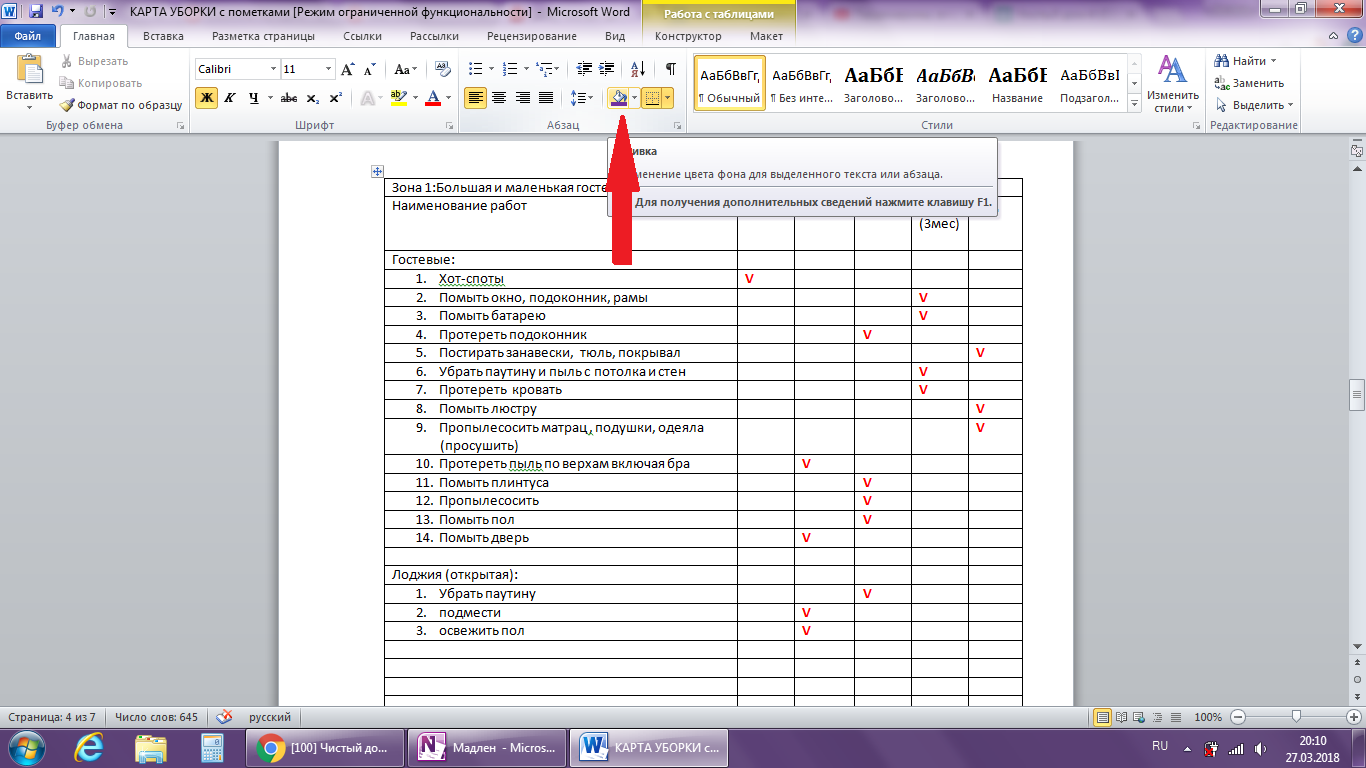Screen dimensions: 1366x768
Task: Switch to the Вставка ribbon tab
Action: (x=163, y=37)
